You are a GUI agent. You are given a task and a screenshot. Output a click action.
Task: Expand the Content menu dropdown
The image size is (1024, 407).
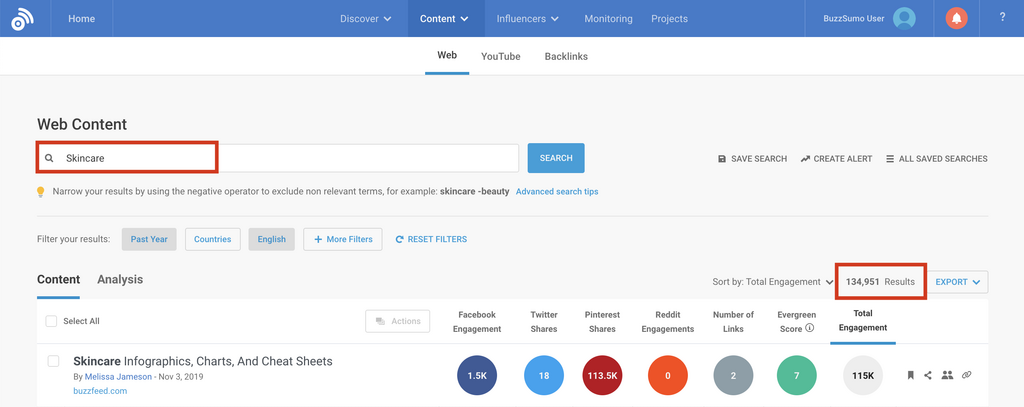[444, 18]
